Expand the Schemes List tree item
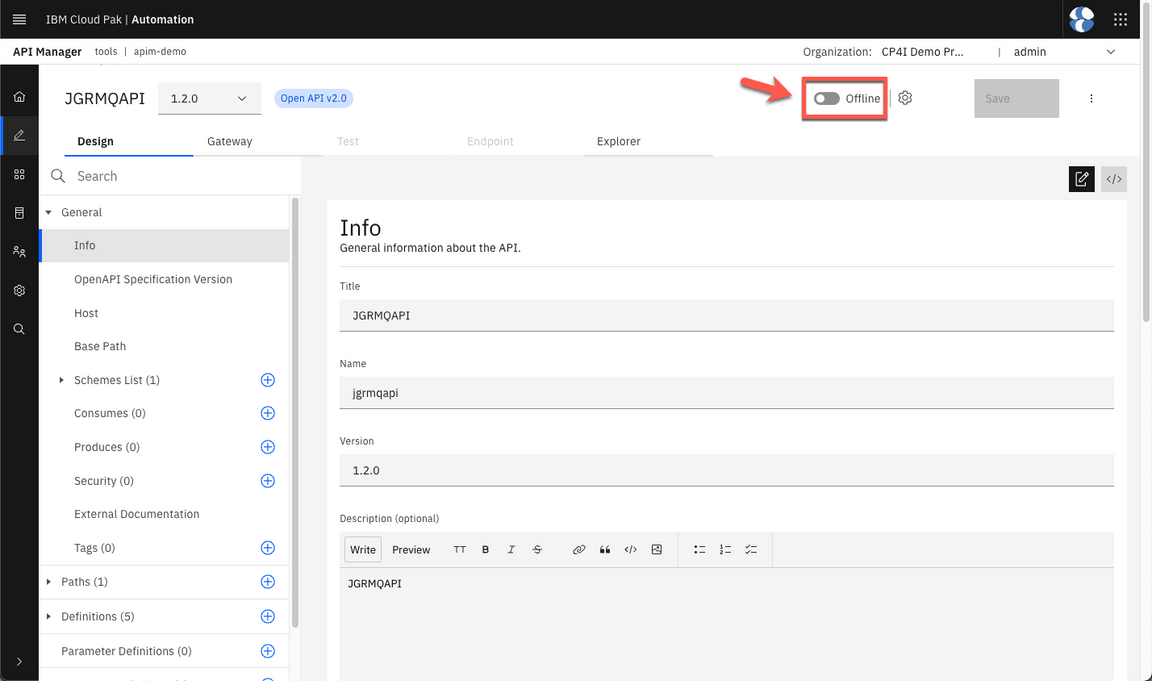The height and width of the screenshot is (681, 1152). pyautogui.click(x=62, y=380)
